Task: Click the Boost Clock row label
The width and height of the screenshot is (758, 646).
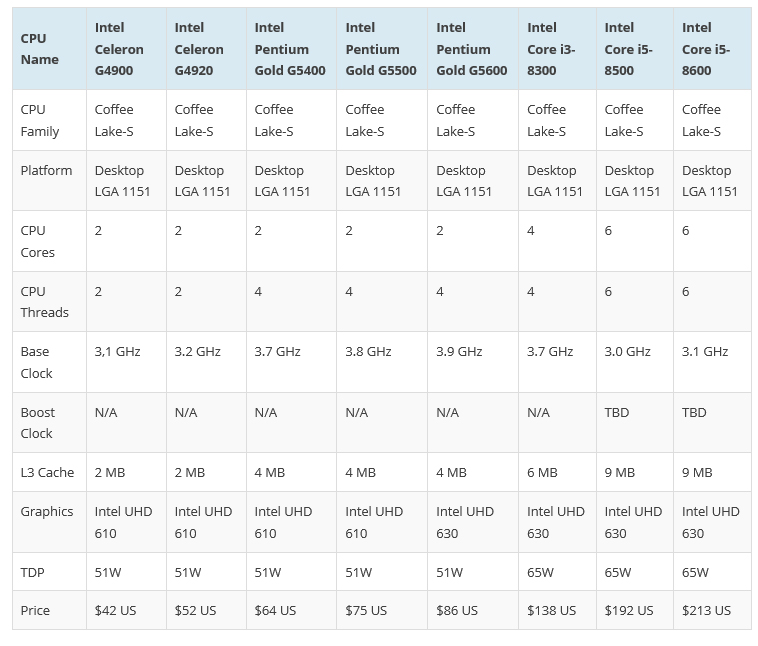Action: pyautogui.click(x=37, y=423)
